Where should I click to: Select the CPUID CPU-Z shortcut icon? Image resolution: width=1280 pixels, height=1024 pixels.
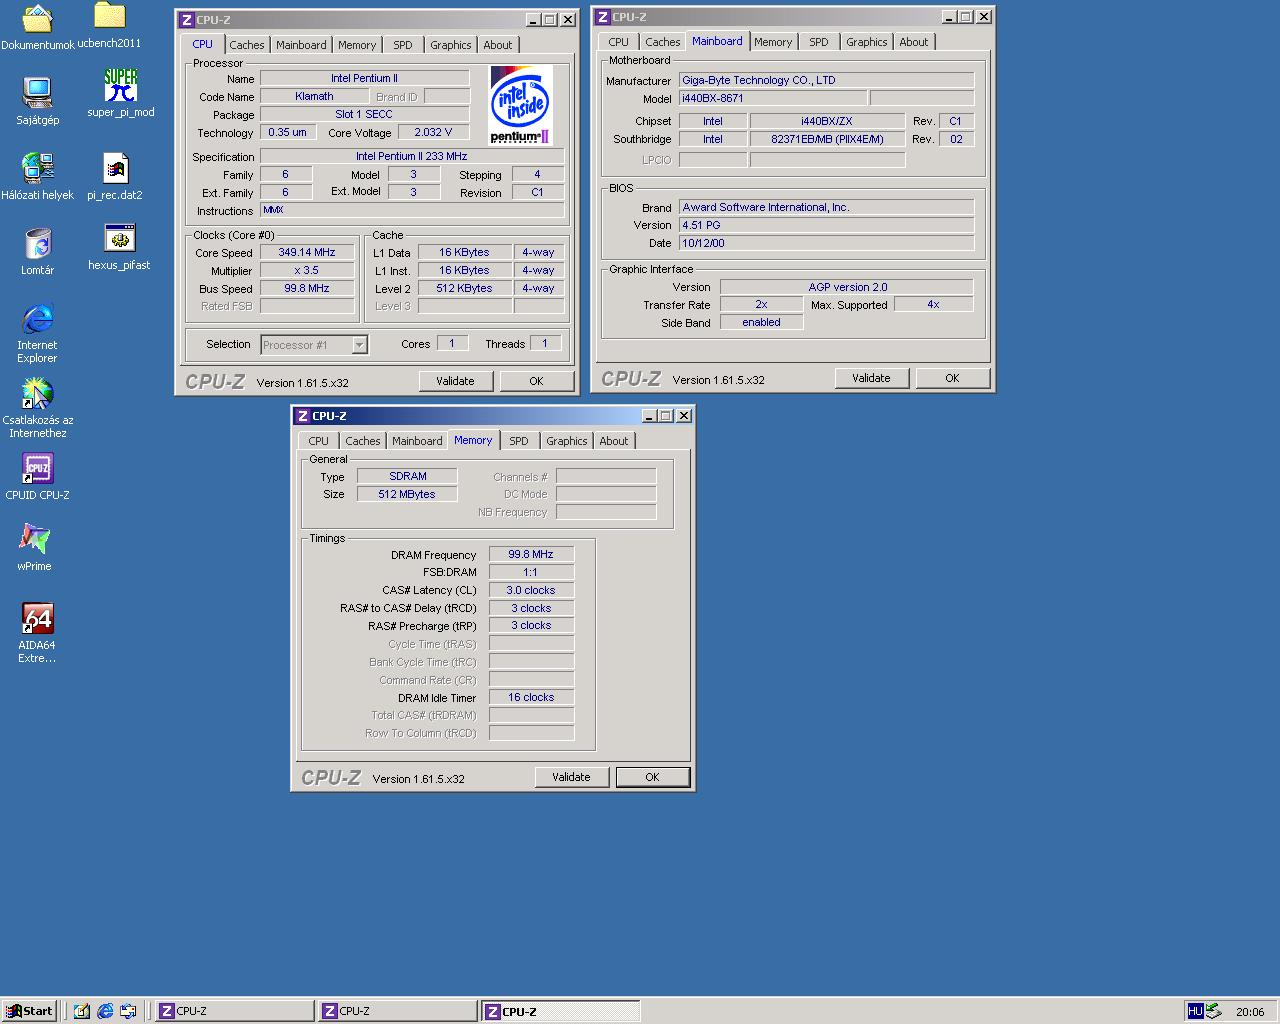[37, 469]
